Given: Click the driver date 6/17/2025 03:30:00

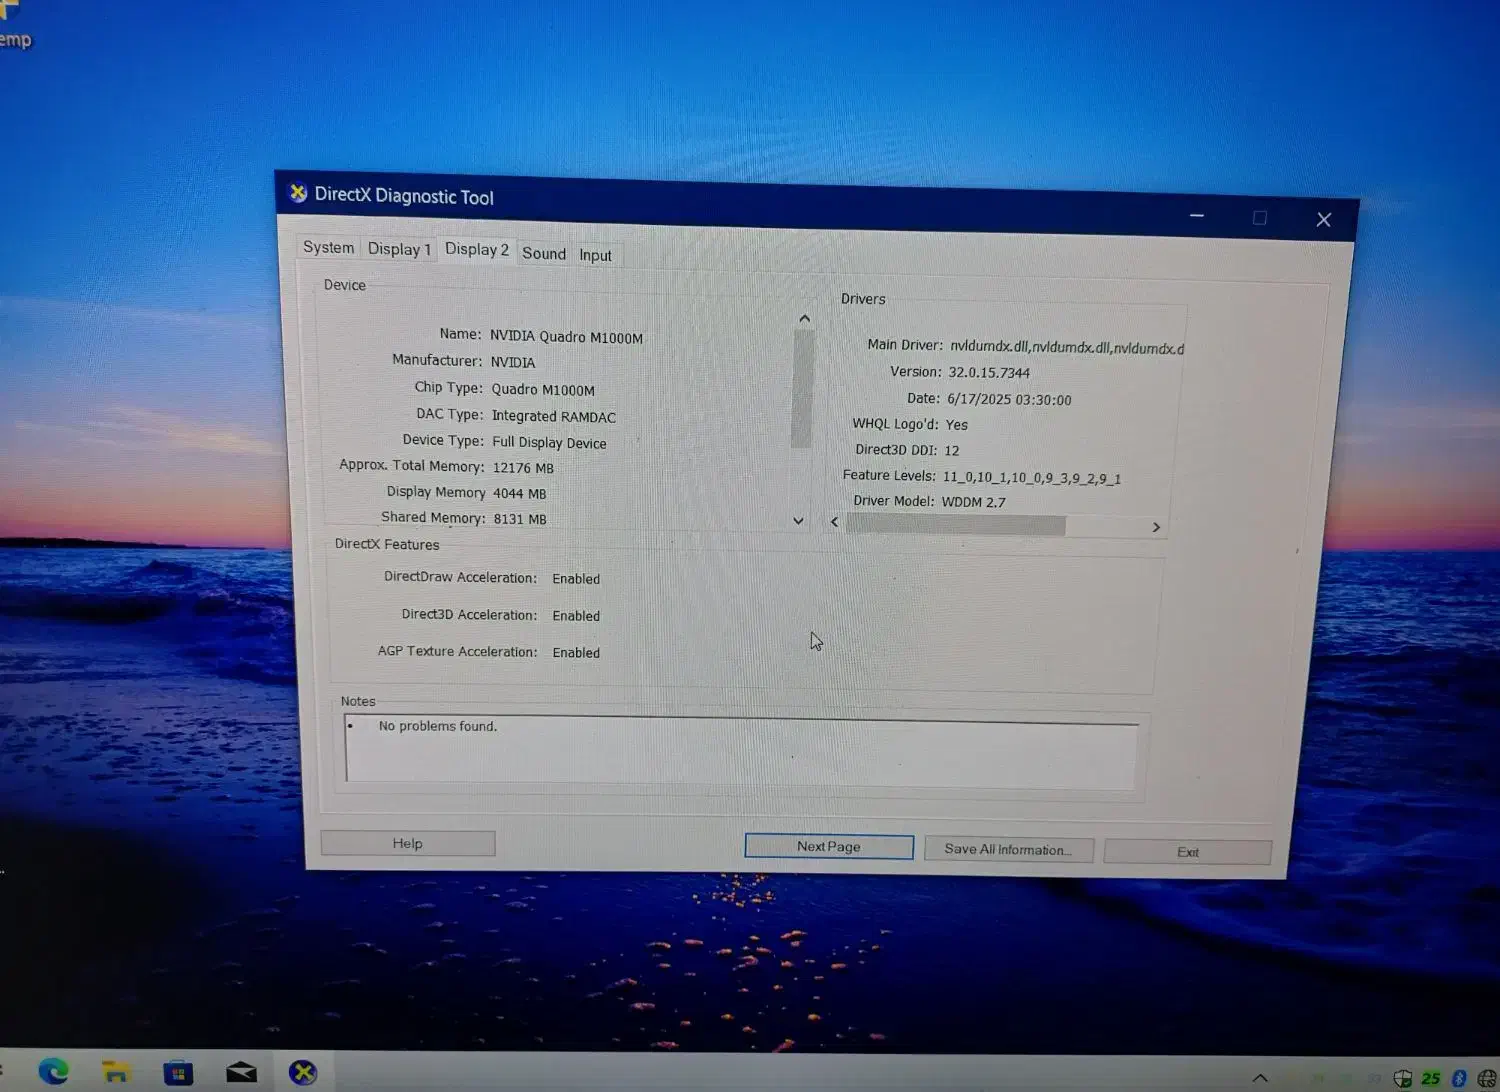Looking at the screenshot, I should tap(1009, 400).
